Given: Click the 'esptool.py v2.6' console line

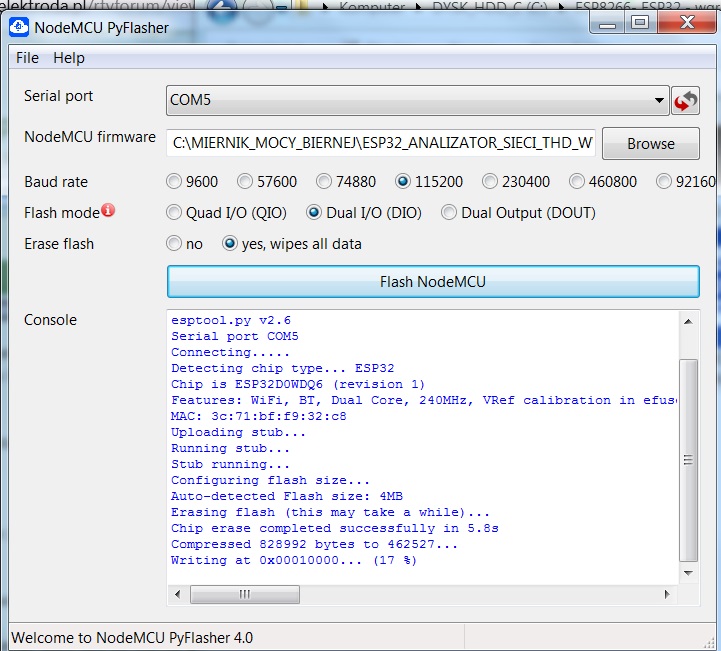Looking at the screenshot, I should (x=231, y=320).
